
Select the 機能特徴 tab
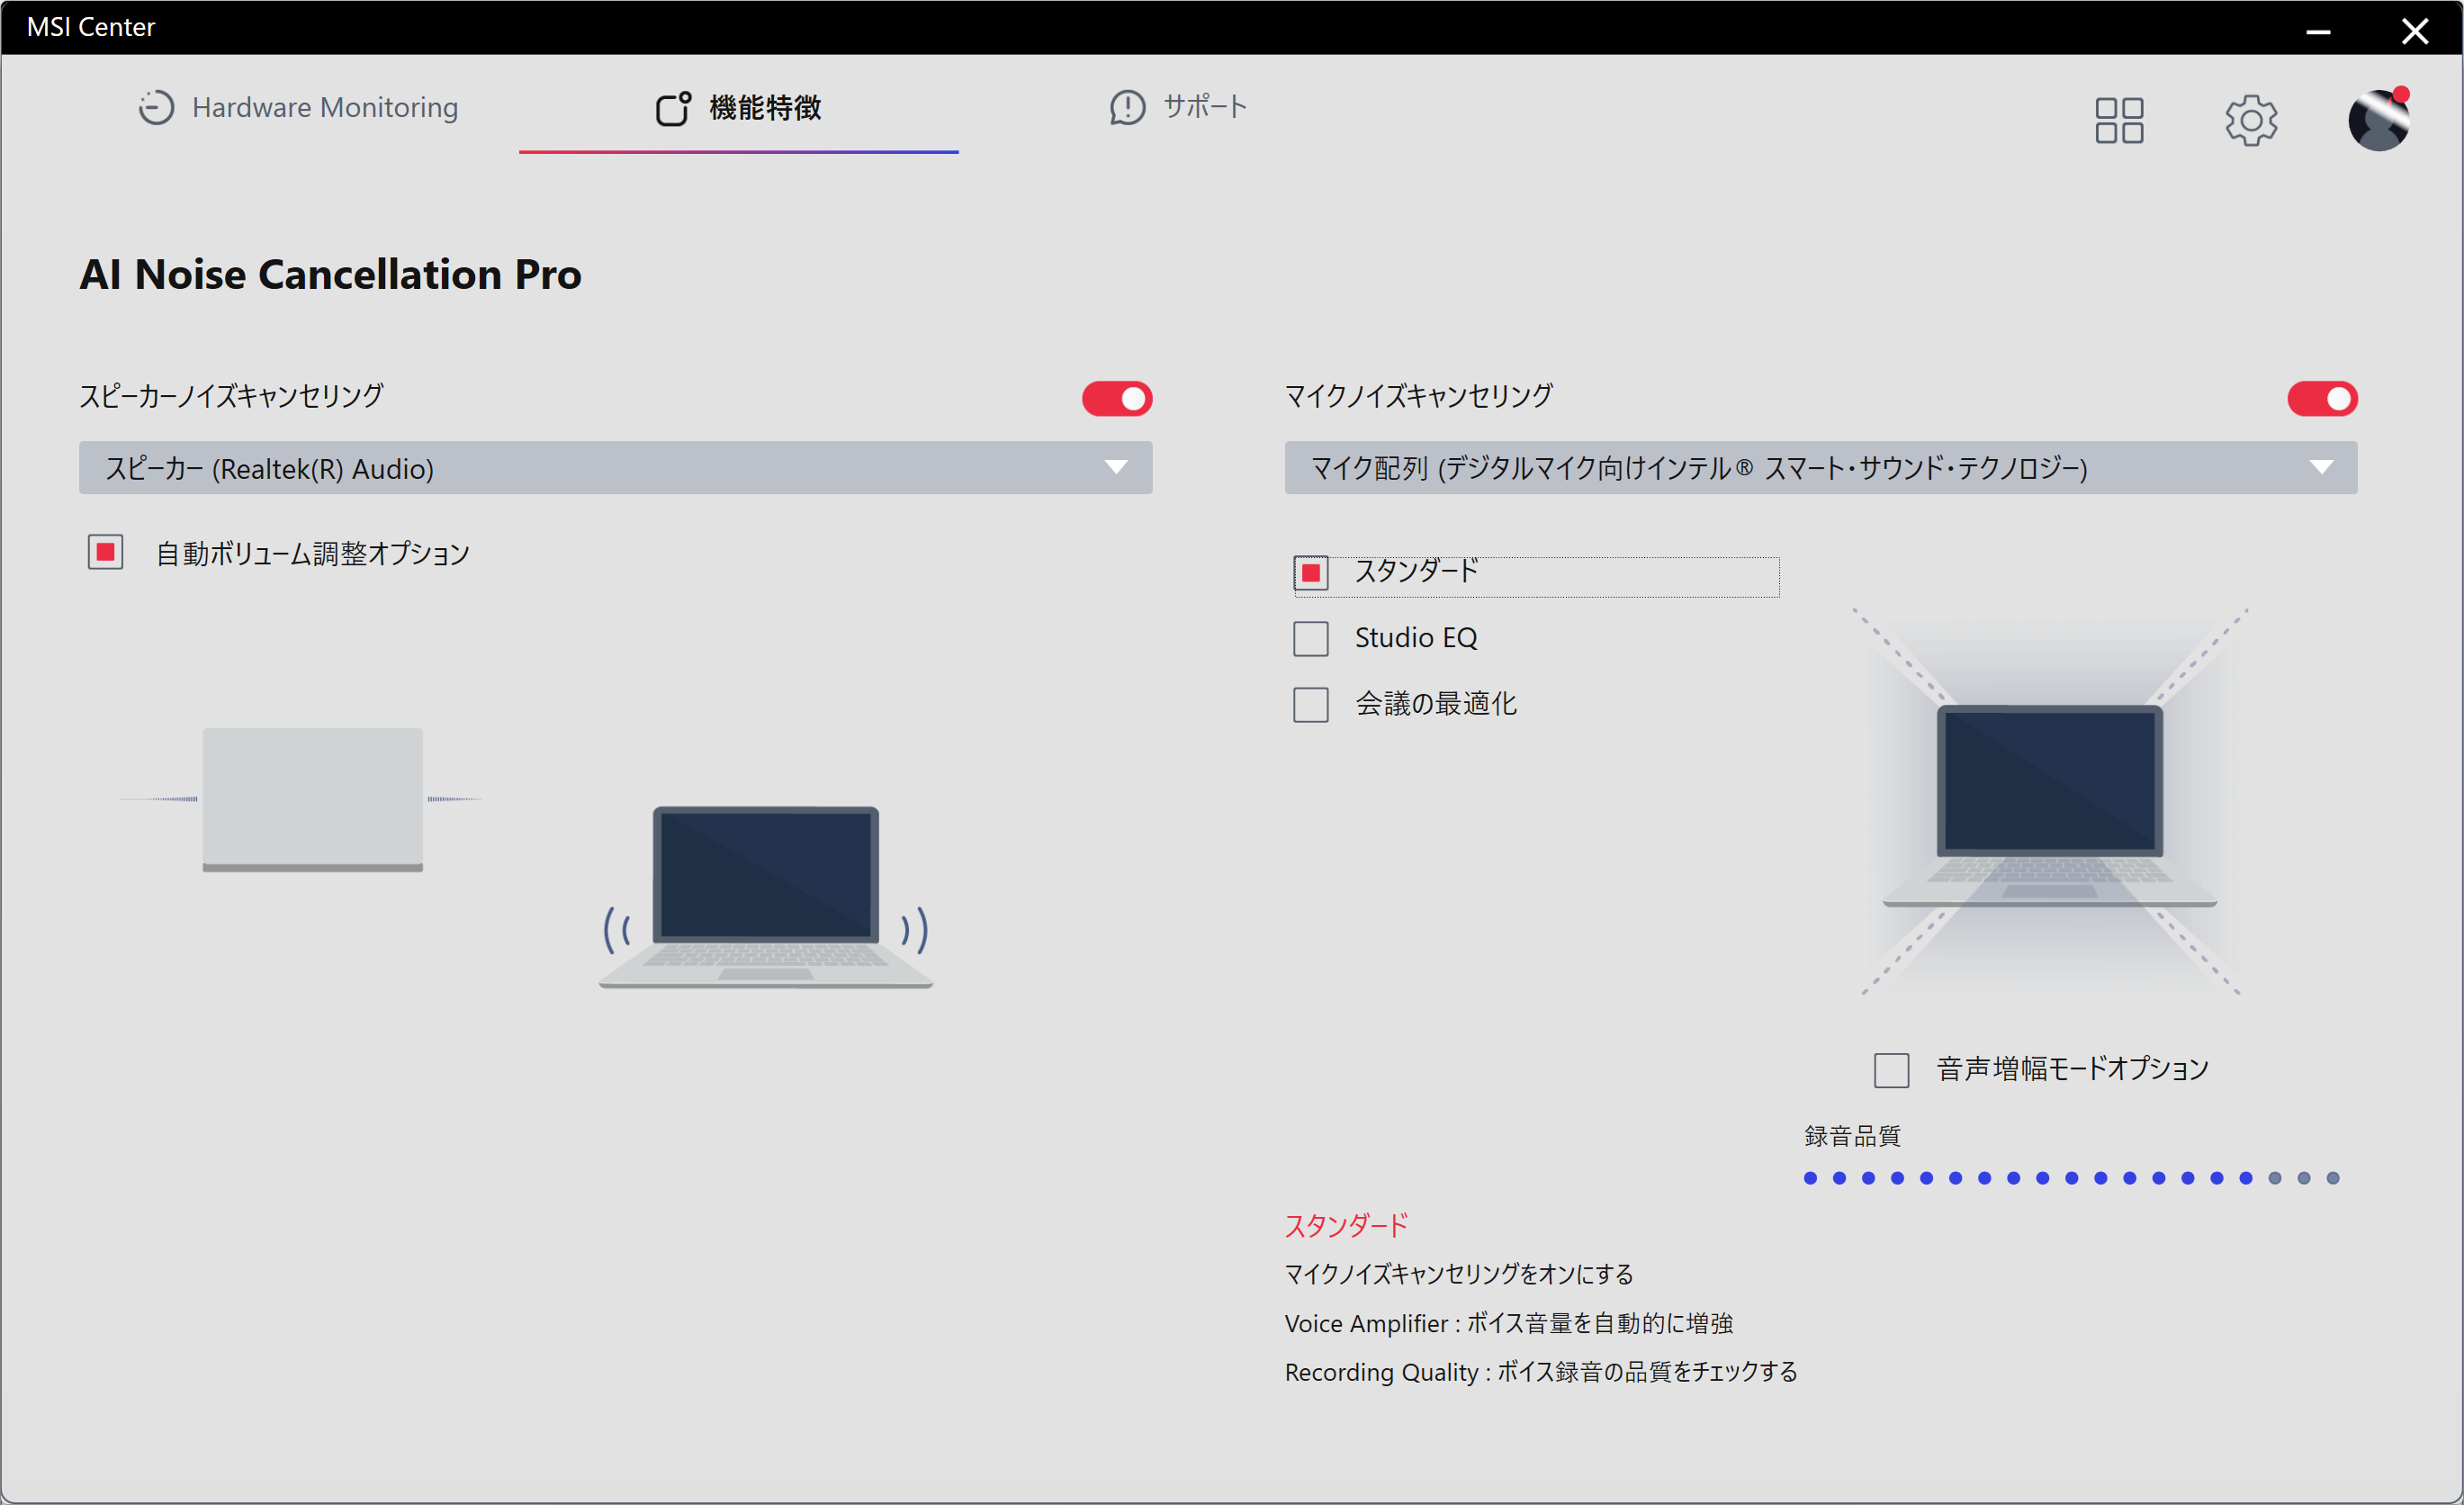738,108
